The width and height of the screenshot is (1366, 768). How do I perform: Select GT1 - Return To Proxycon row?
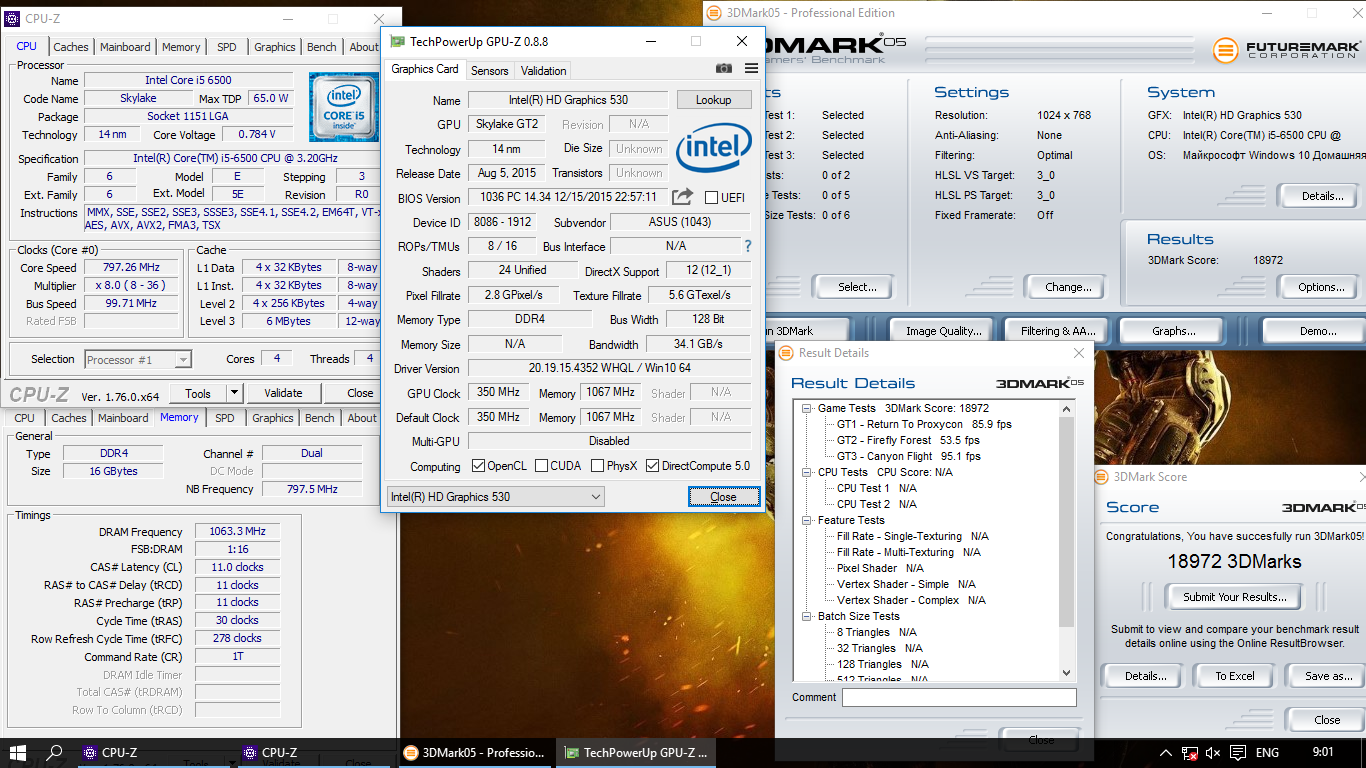click(x=924, y=424)
